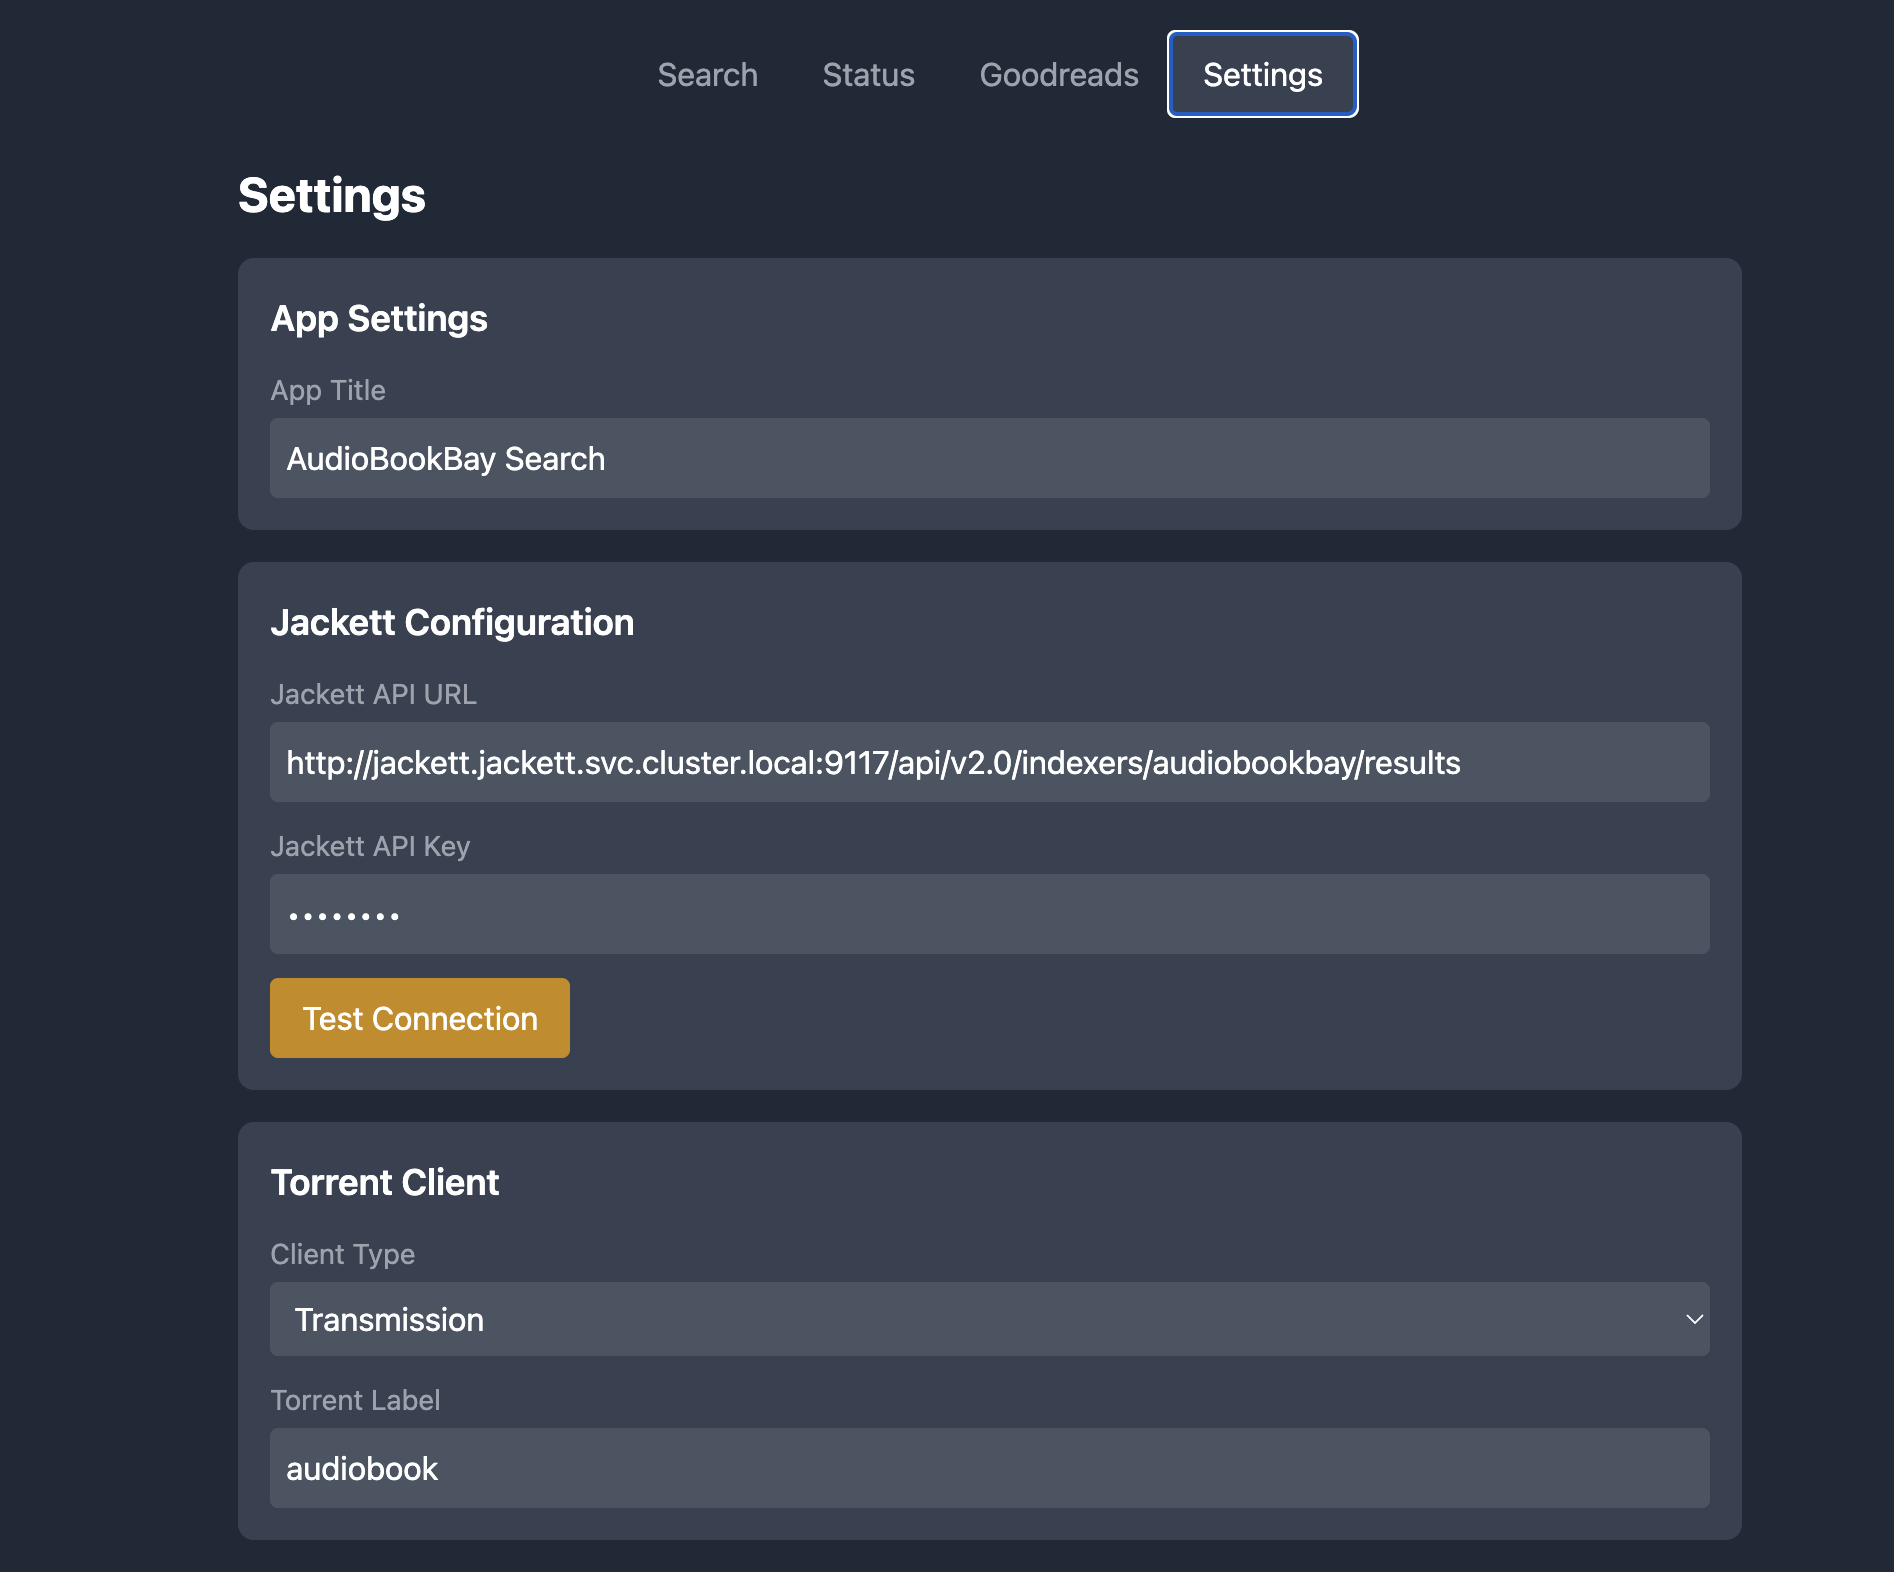Click the Settings page heading
1894x1572 pixels.
(x=332, y=196)
